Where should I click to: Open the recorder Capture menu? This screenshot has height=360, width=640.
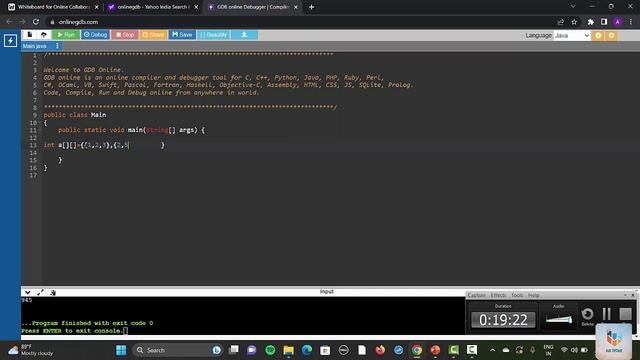point(476,295)
